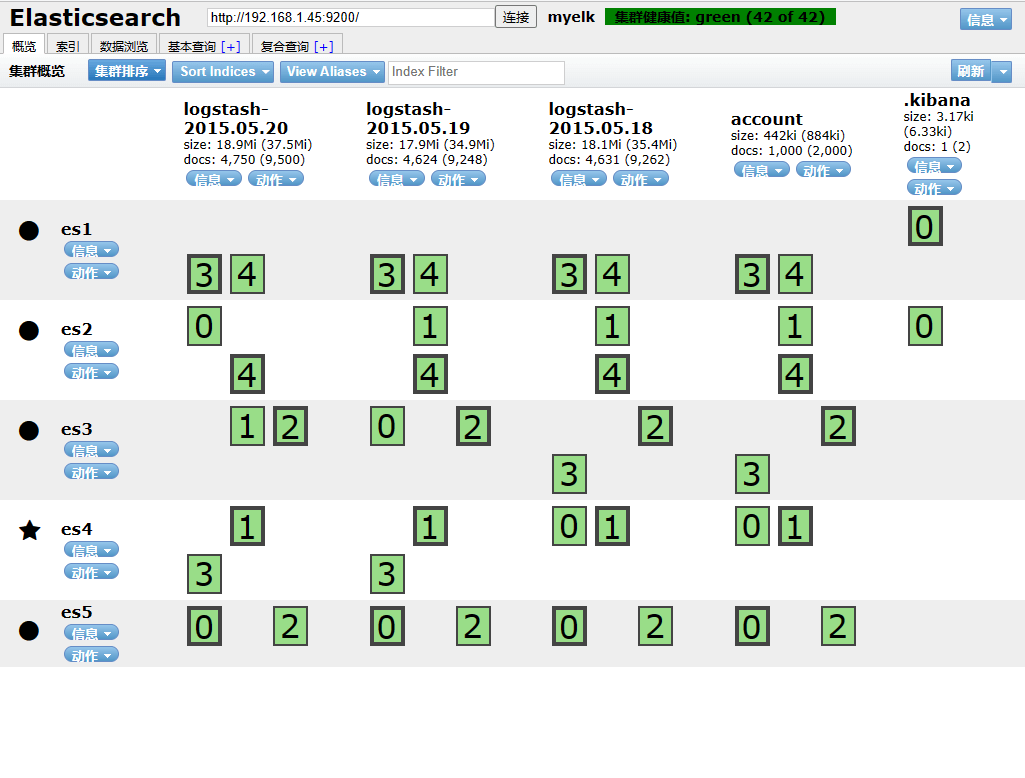Select shard 0 of account on es5
The height and width of the screenshot is (778, 1025).
tap(752, 626)
